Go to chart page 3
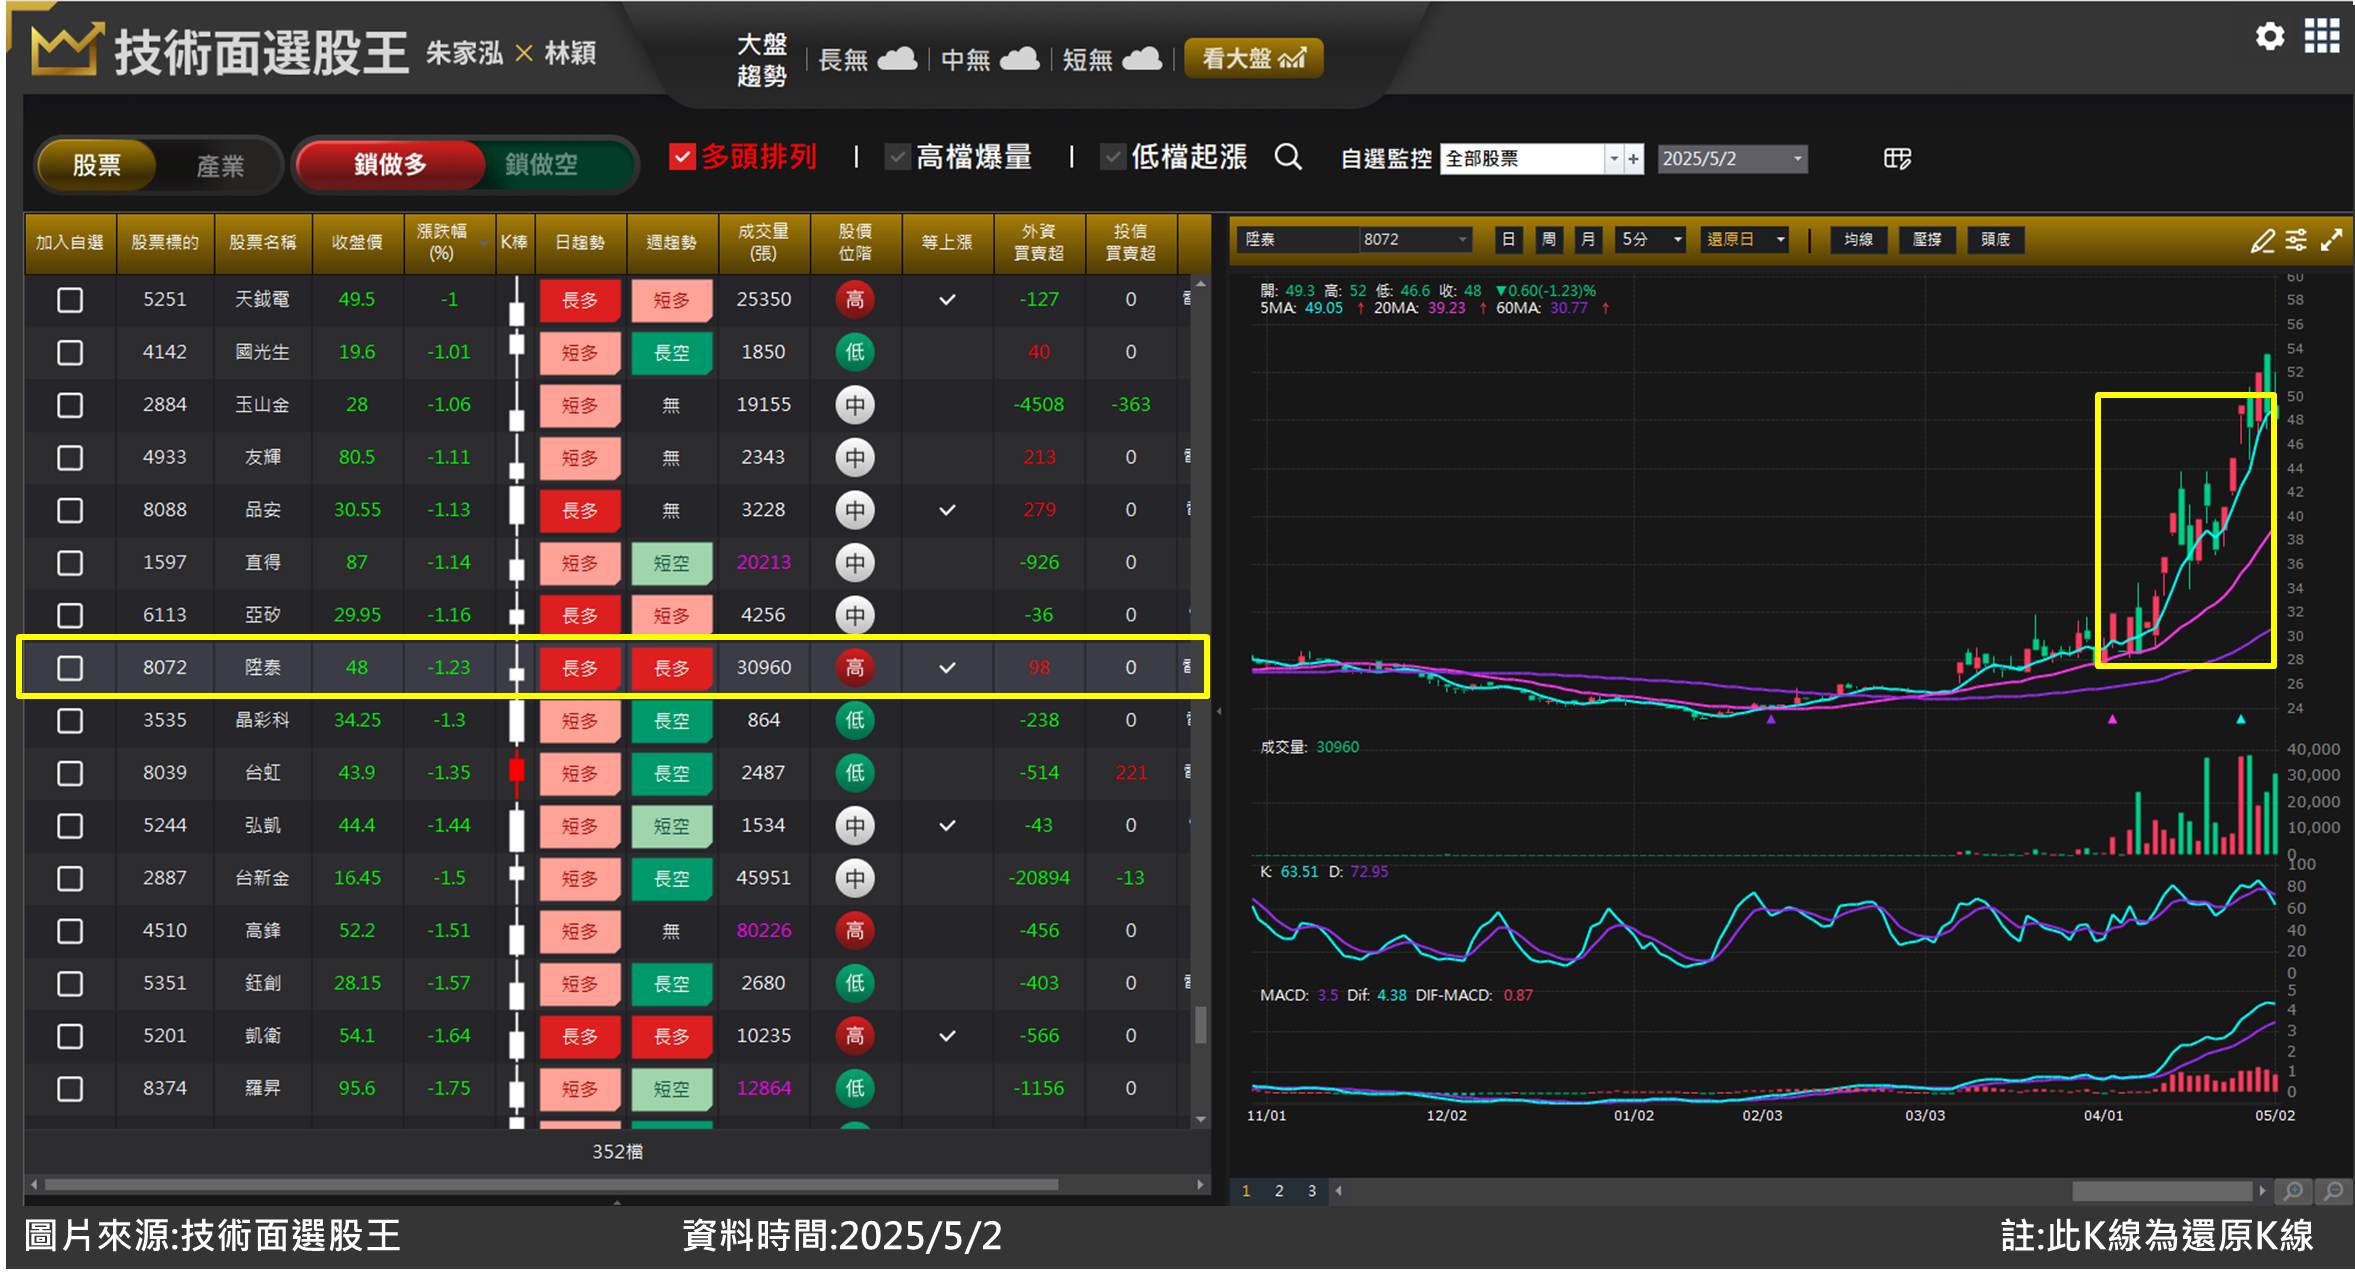 [1312, 1191]
